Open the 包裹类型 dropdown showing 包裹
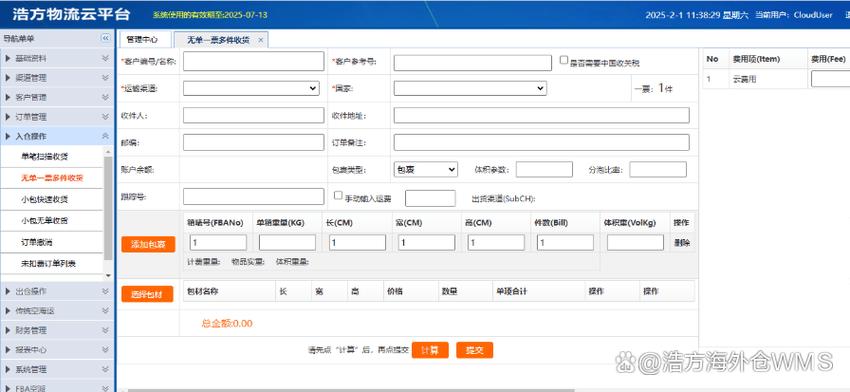850x392 pixels. click(426, 170)
